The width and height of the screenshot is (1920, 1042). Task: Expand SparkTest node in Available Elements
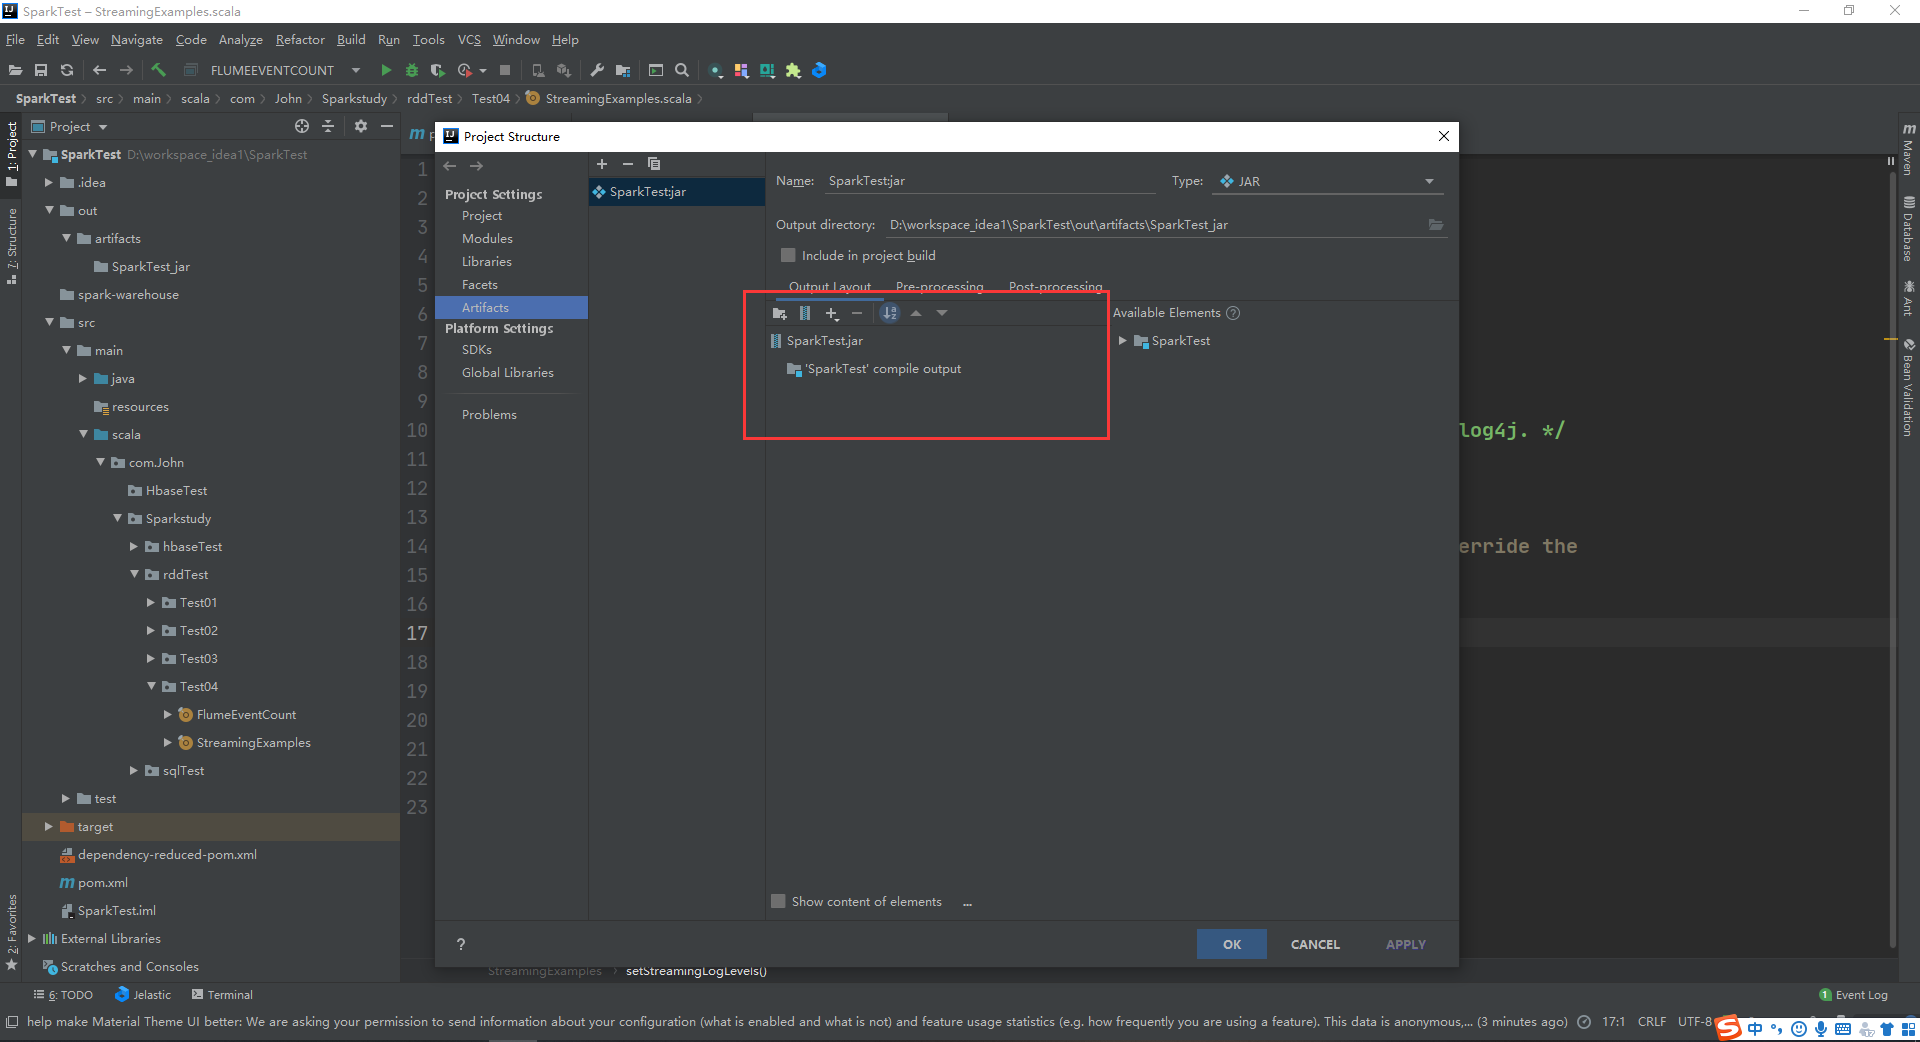pos(1122,341)
